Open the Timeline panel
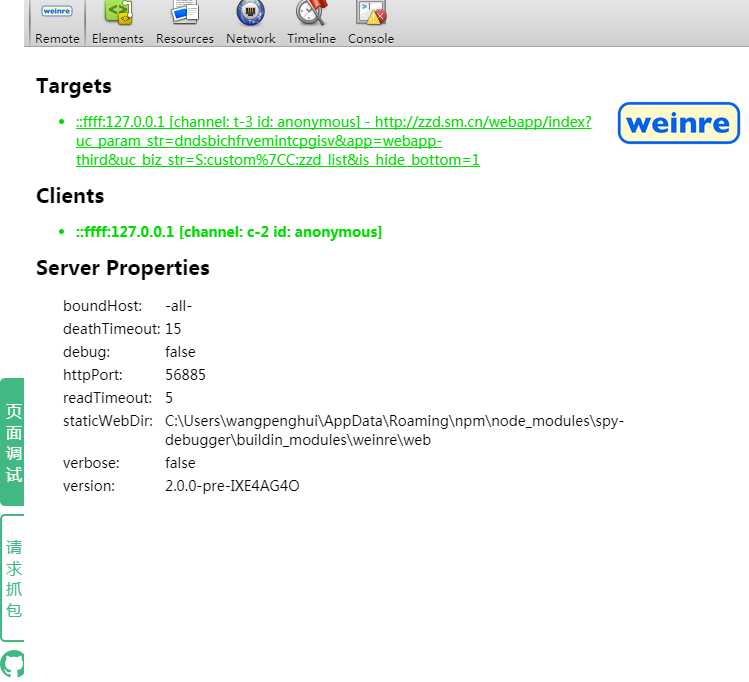 tap(311, 23)
